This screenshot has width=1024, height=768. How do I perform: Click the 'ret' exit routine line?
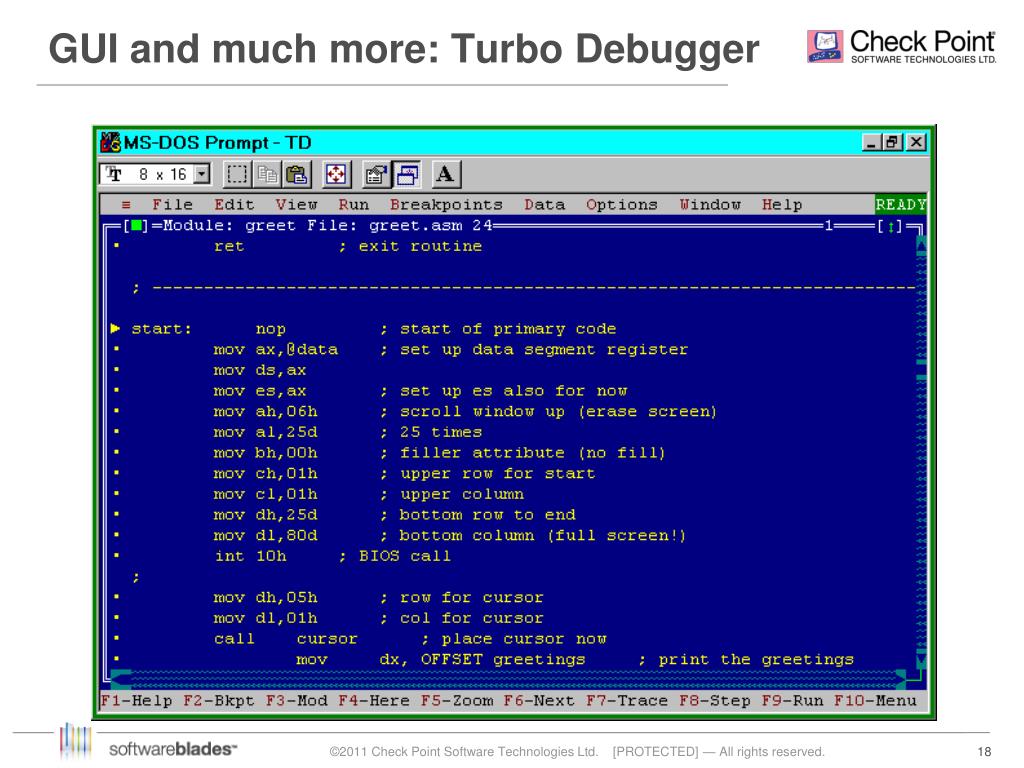coord(348,247)
